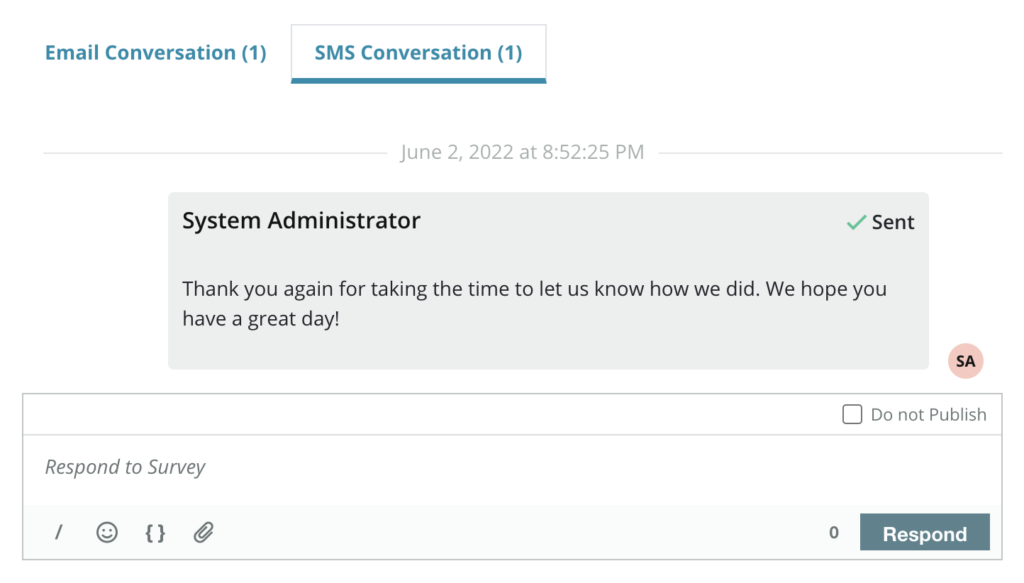This screenshot has width=1024, height=583.
Task: Click the Sent status text
Action: (893, 222)
